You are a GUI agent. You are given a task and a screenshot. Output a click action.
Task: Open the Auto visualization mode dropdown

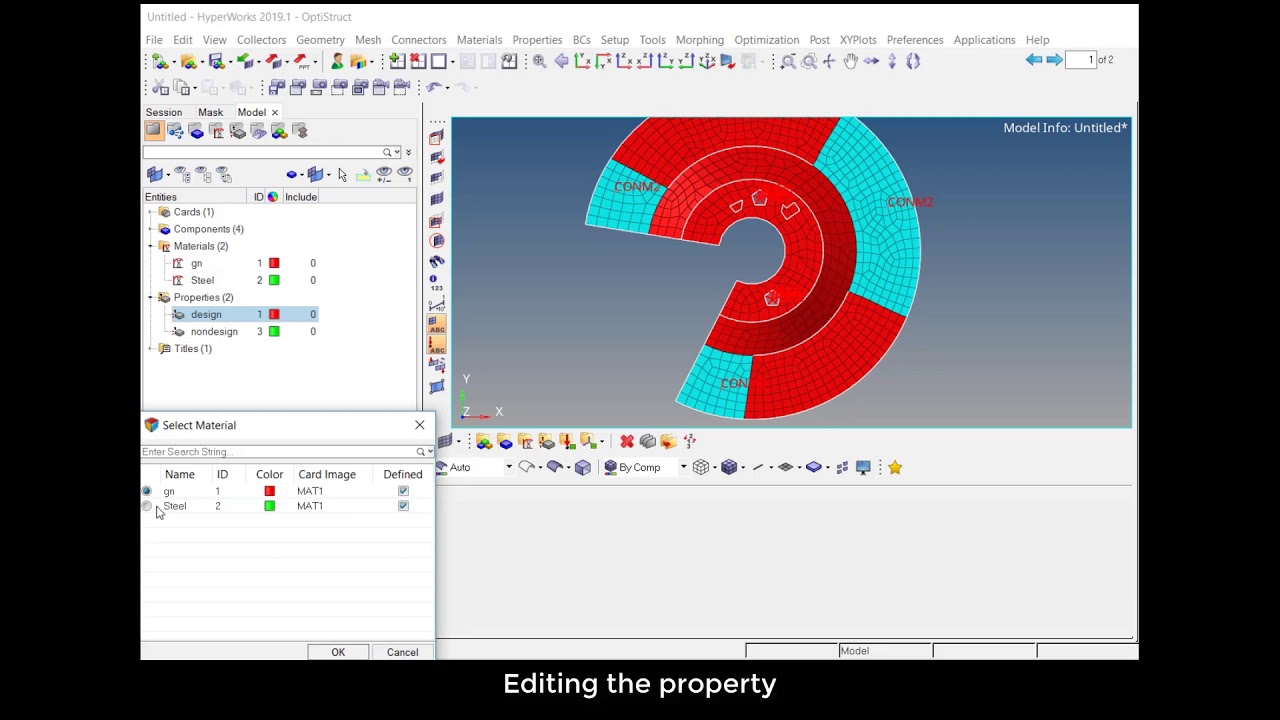point(508,467)
